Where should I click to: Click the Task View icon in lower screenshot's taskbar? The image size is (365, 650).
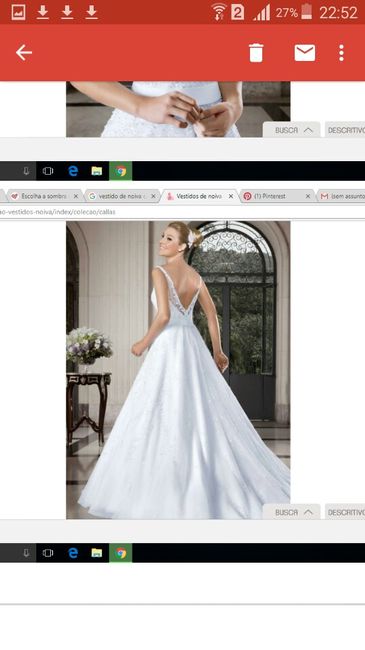(x=48, y=553)
